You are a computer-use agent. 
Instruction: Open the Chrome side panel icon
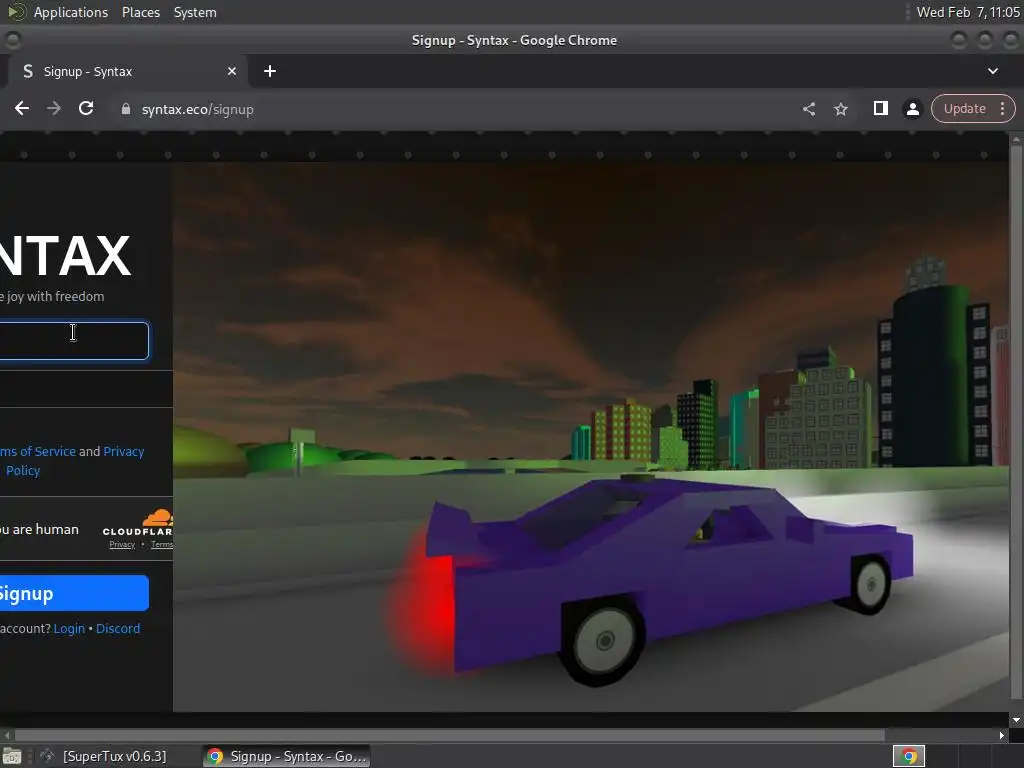pos(880,108)
